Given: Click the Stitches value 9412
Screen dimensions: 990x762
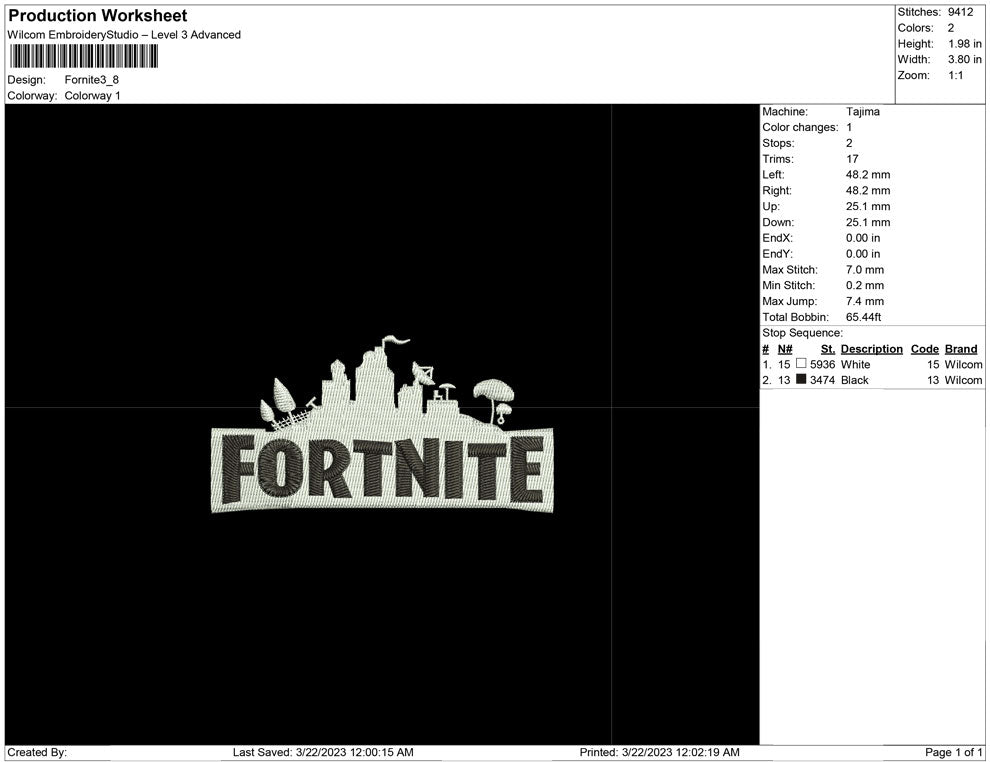Looking at the screenshot, I should 960,12.
